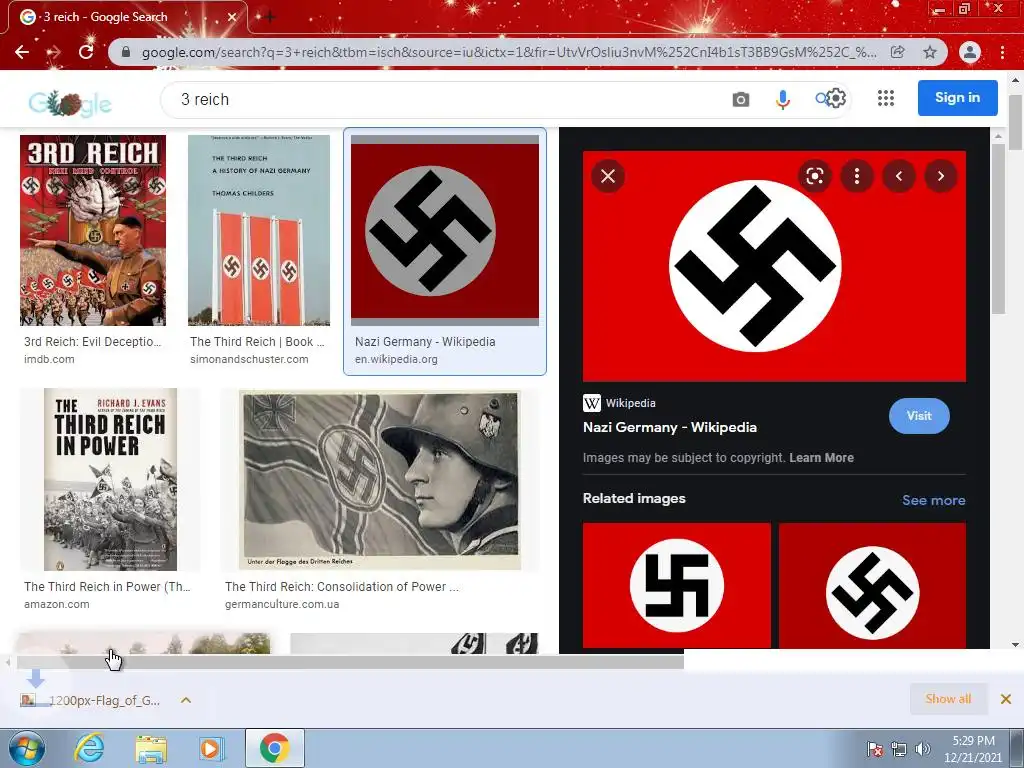1024x768 pixels.
Task: Click the simonandschuster.com source text
Action: click(x=249, y=359)
